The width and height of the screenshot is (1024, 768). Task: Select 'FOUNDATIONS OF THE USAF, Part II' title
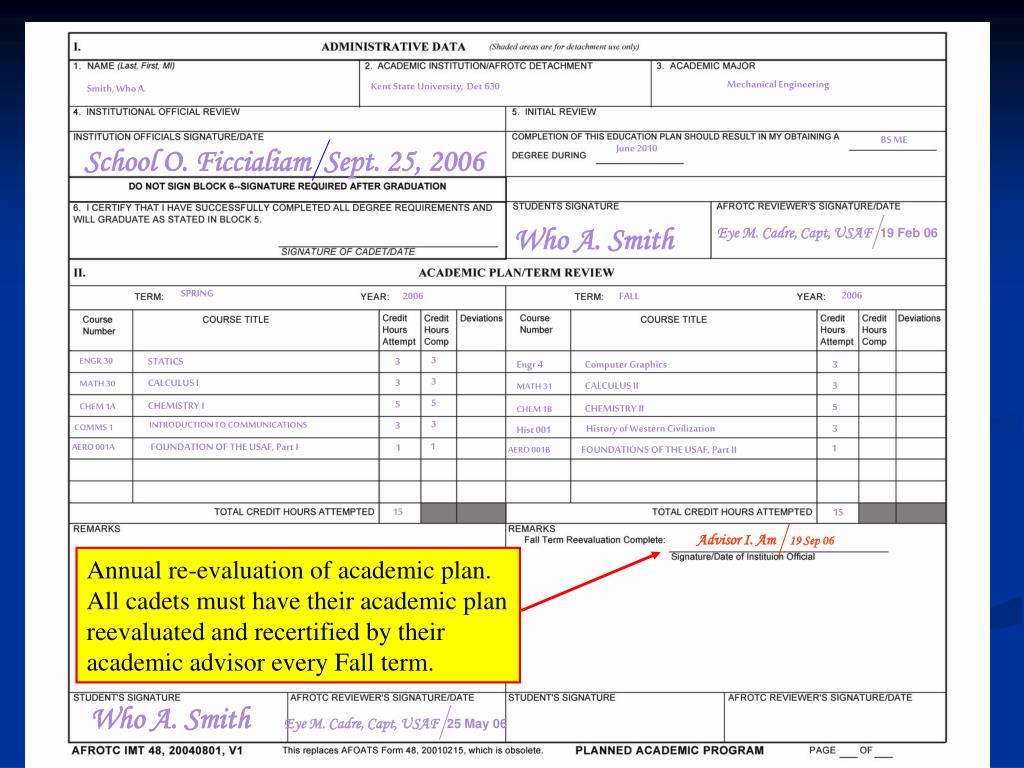pos(659,449)
